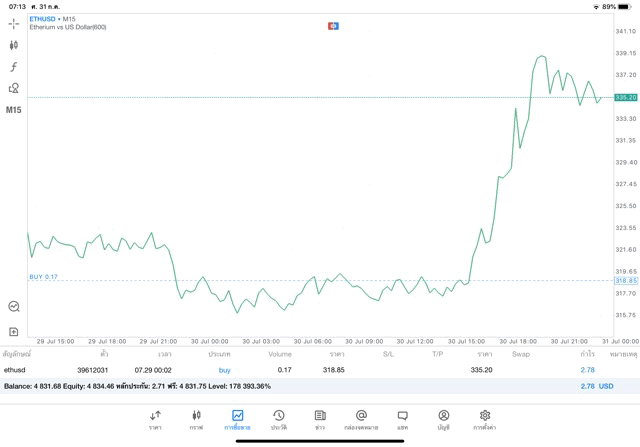The height and width of the screenshot is (447, 640).
Task: Tap the open price 318.85 in table
Action: 333,370
